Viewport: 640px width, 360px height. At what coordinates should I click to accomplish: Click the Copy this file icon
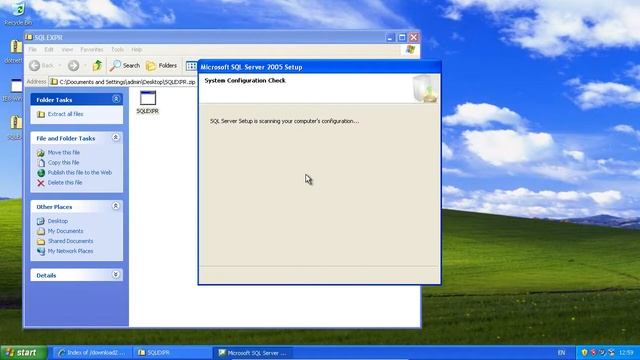pyautogui.click(x=41, y=163)
